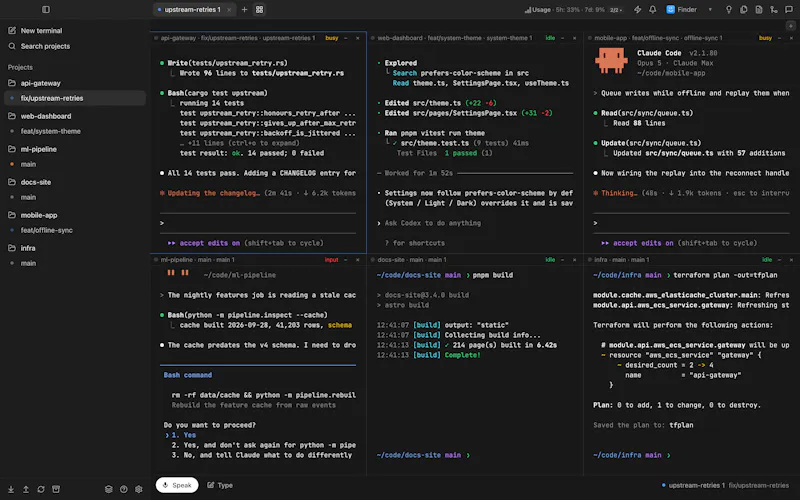Viewport: 800px width, 500px height.
Task: Click upstream-retries 1 in the status bar
Action: click(696, 485)
